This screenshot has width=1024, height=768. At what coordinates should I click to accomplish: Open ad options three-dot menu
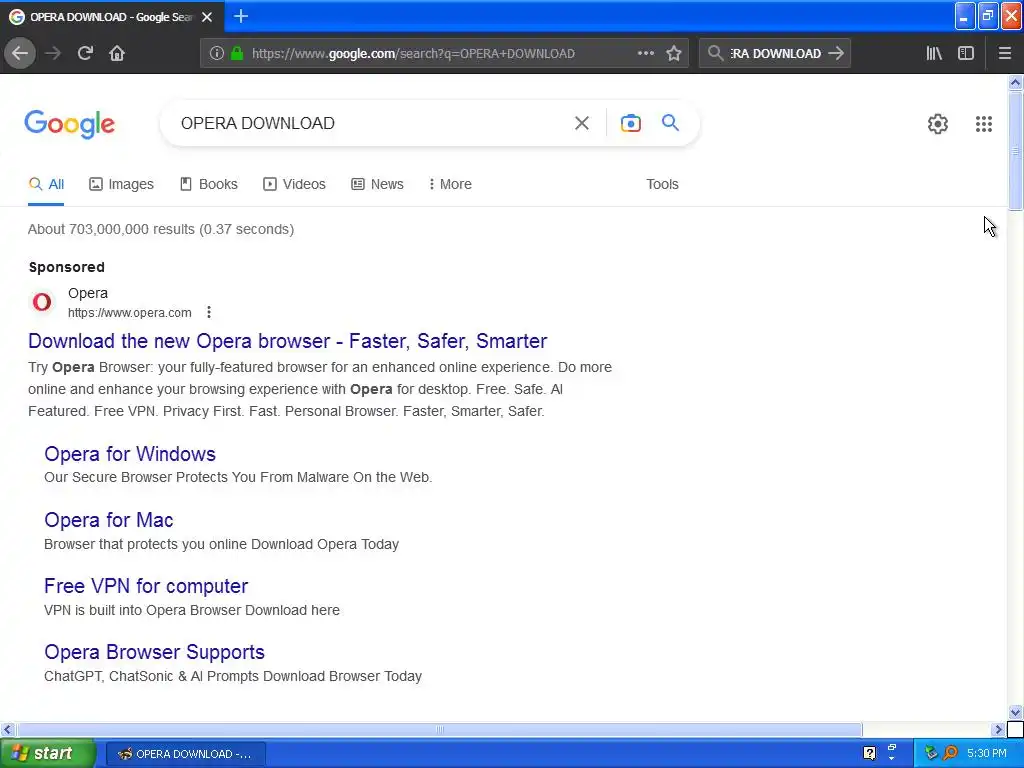click(209, 312)
